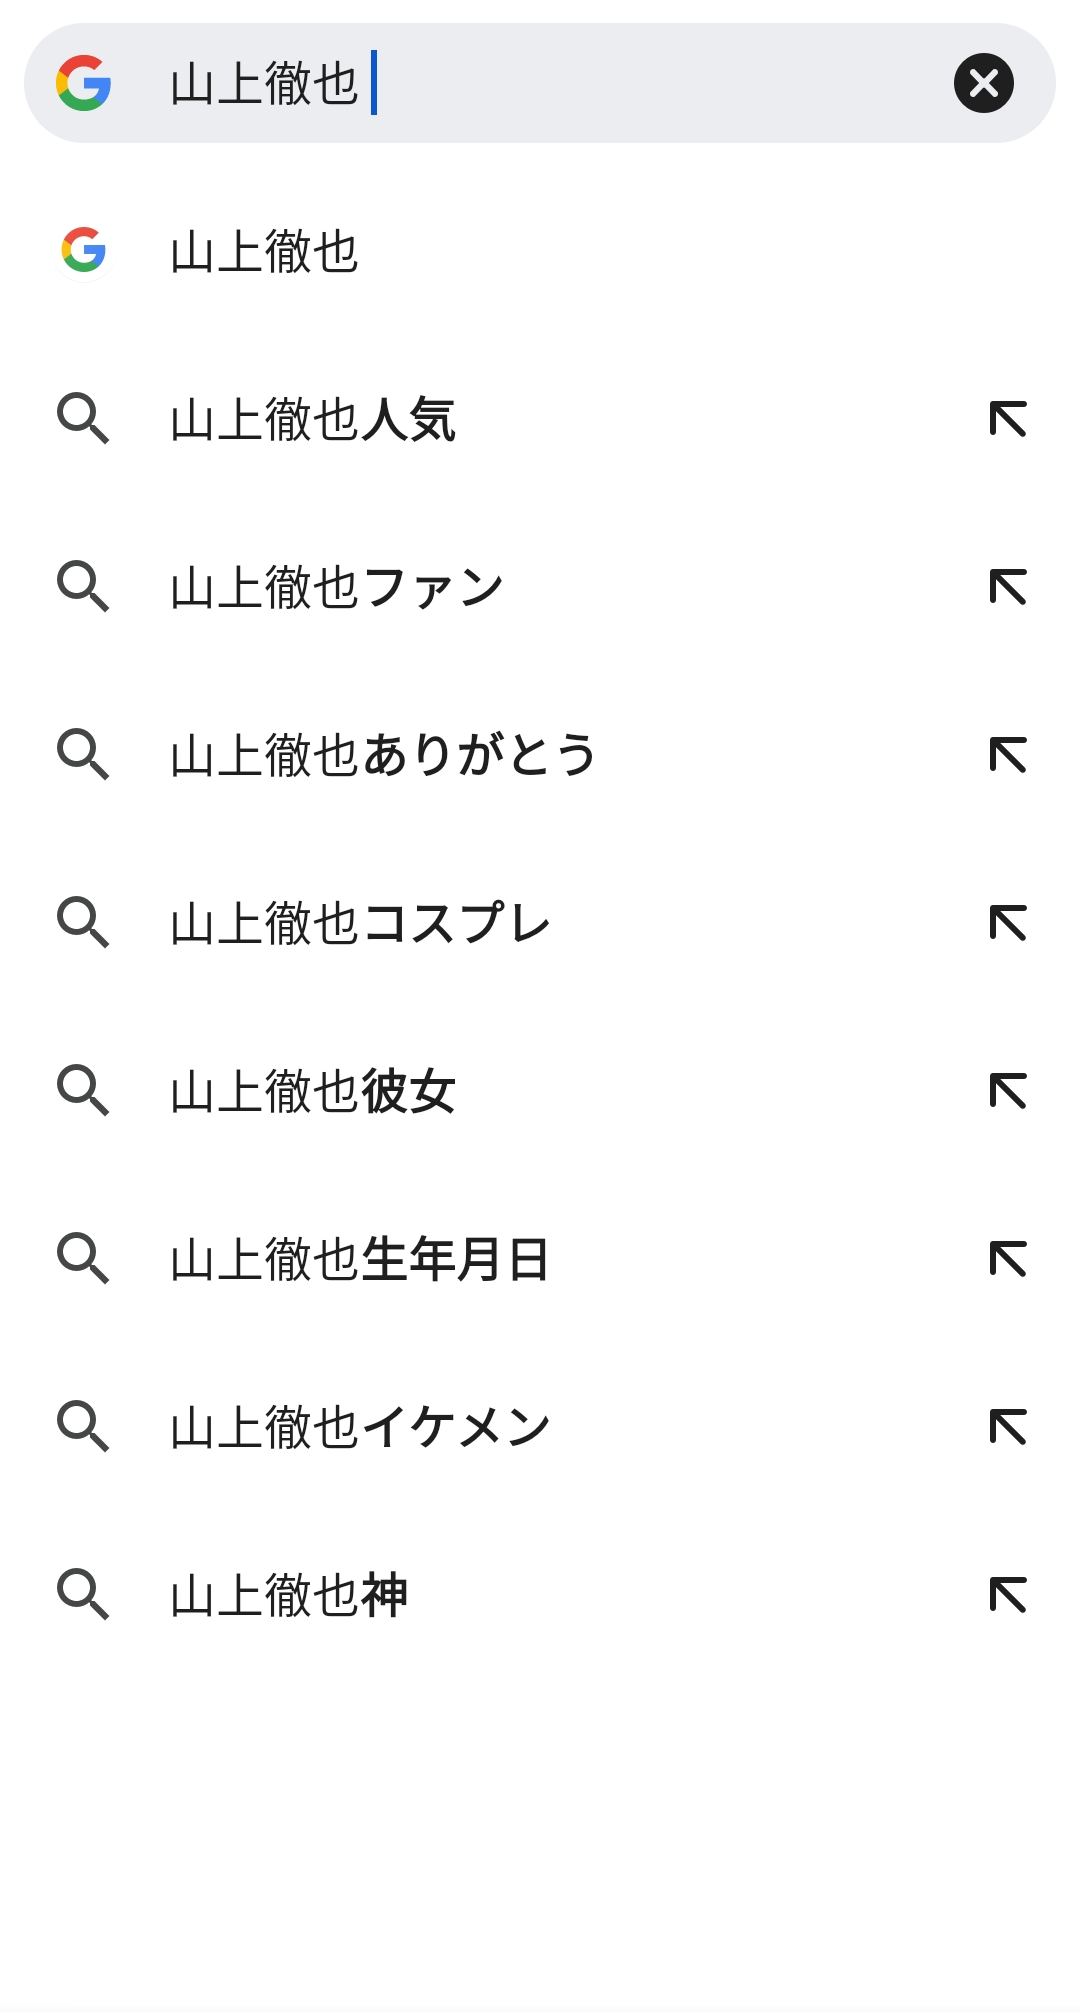Tap the Google logo in search bar
The image size is (1080, 2012).
click(84, 83)
